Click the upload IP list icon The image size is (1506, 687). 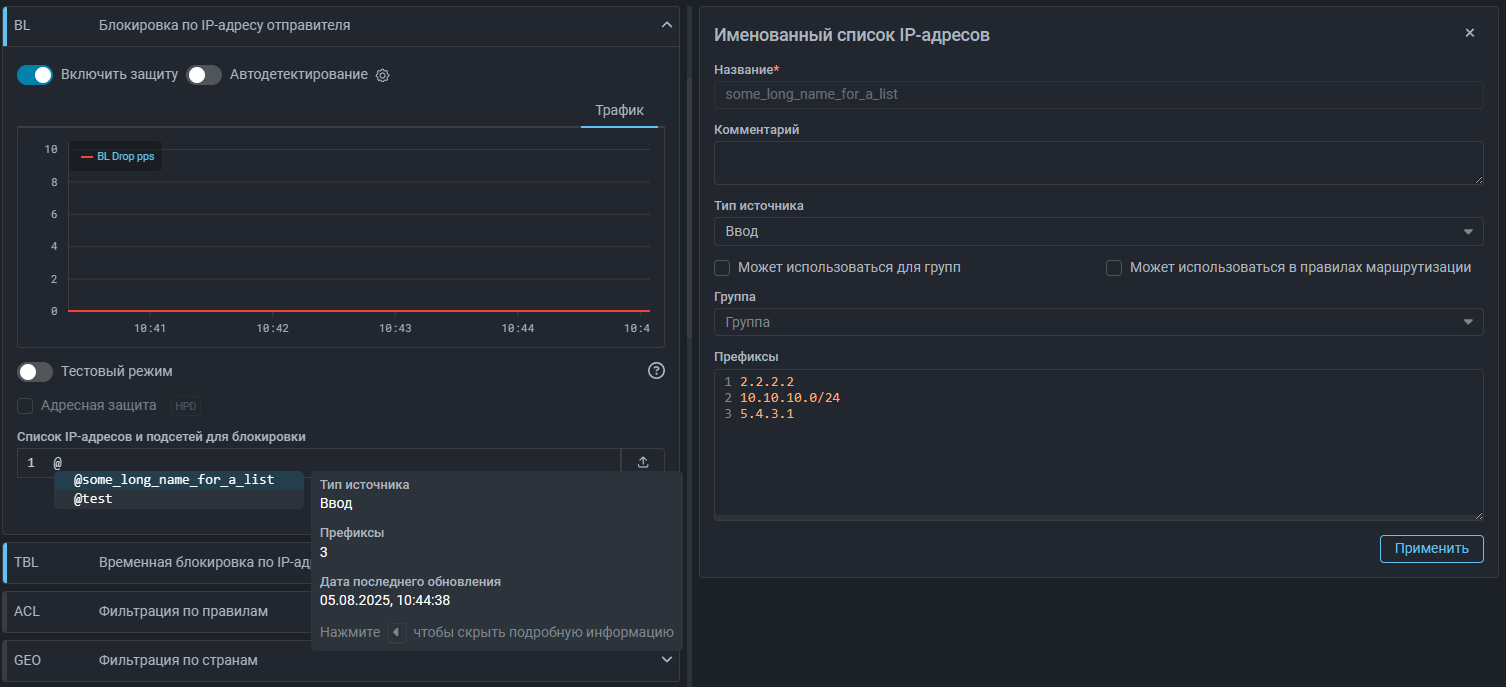pyautogui.click(x=643, y=462)
